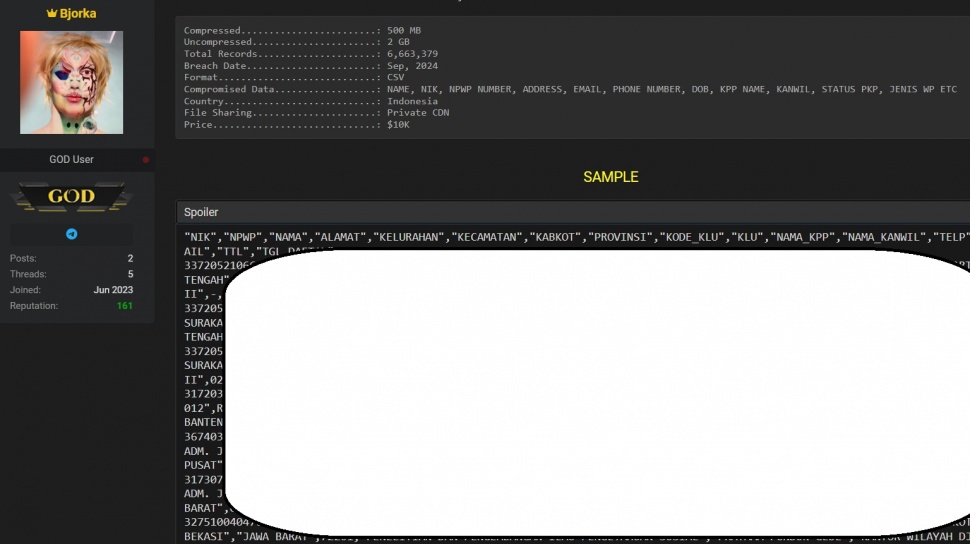Image resolution: width=970 pixels, height=544 pixels.
Task: Click the CSV header row starting with NIK
Action: point(575,237)
